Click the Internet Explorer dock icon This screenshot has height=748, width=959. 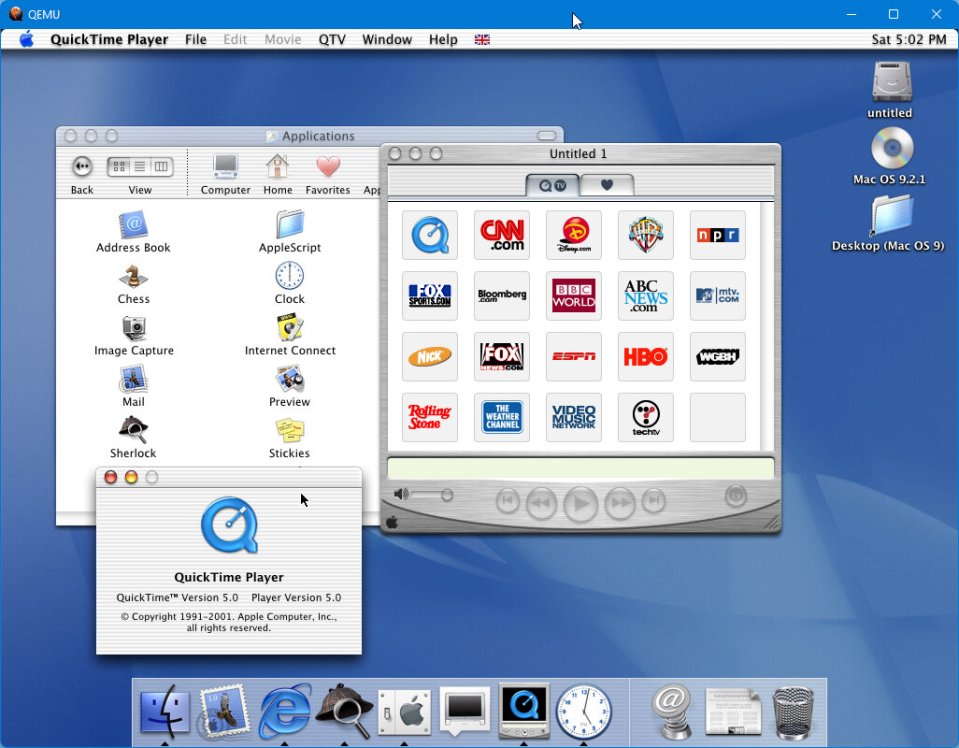click(284, 712)
